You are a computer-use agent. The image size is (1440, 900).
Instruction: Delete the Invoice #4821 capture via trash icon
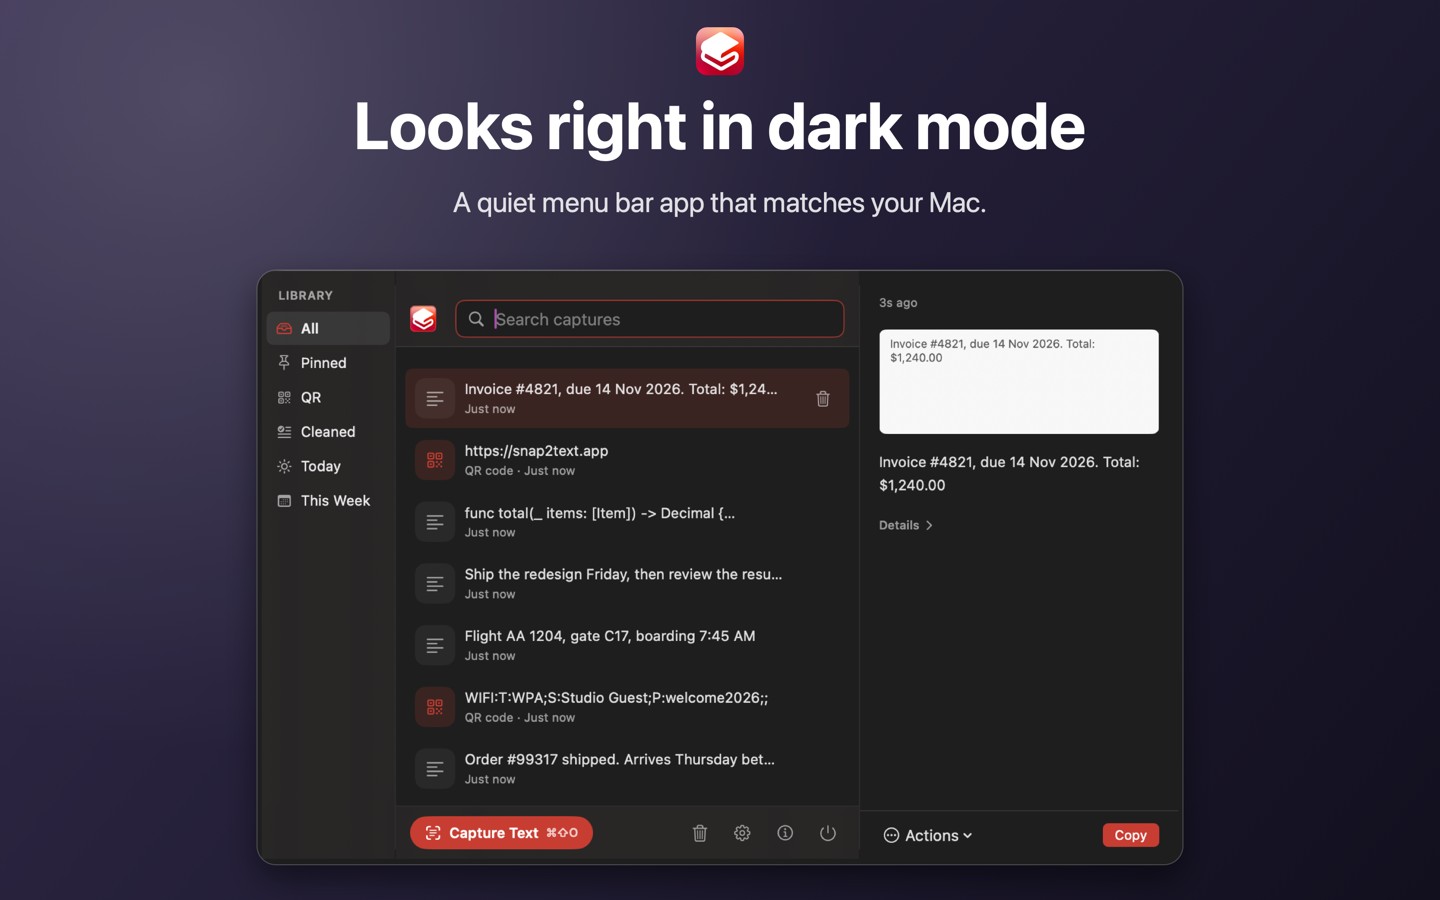point(823,399)
